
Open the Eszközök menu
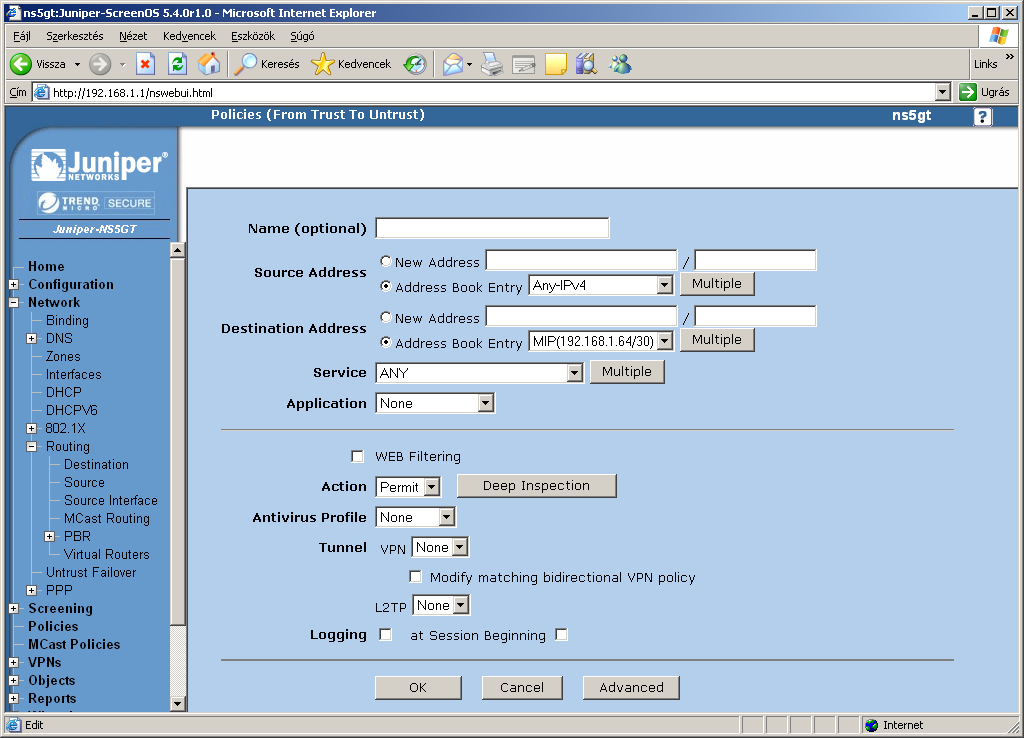(x=253, y=36)
